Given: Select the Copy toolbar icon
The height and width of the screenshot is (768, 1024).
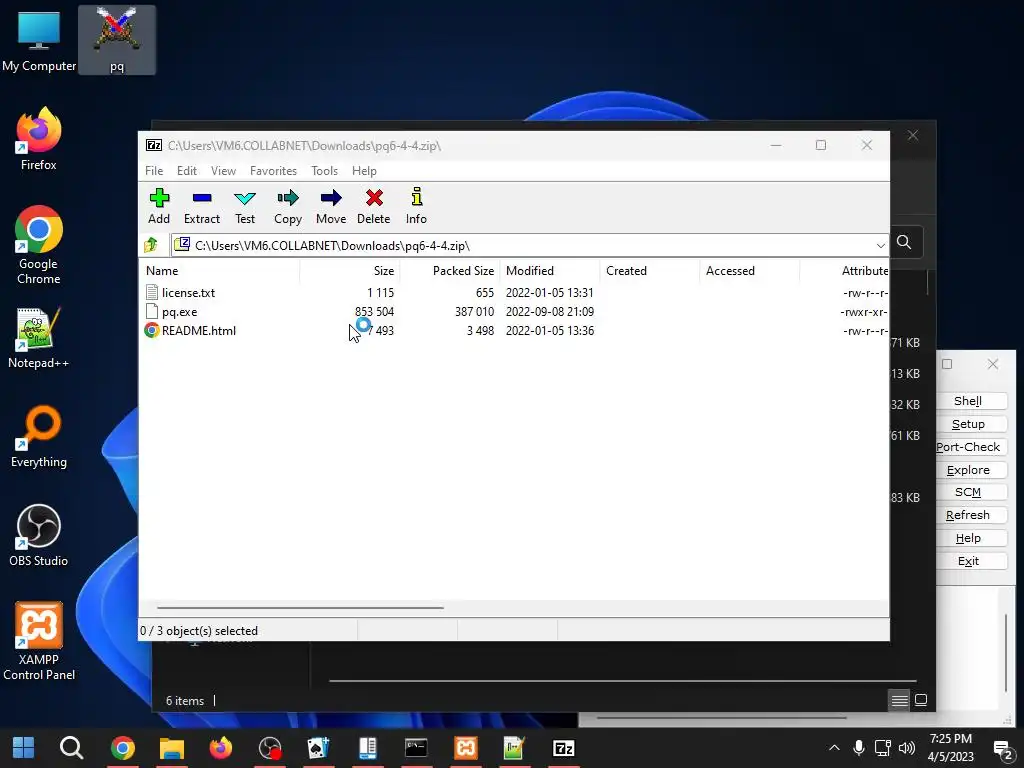Looking at the screenshot, I should tap(287, 198).
